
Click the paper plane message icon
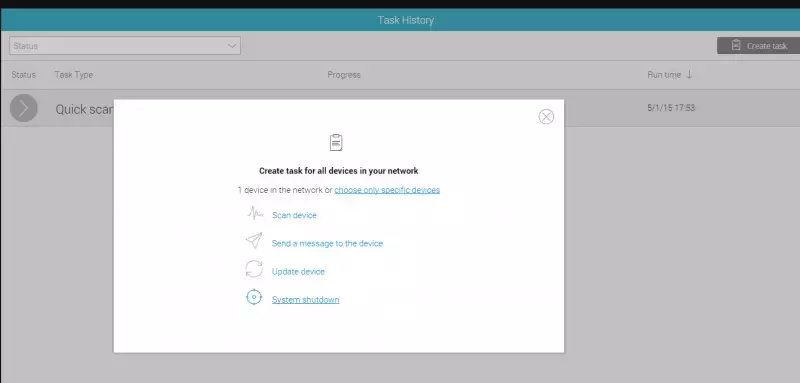254,241
